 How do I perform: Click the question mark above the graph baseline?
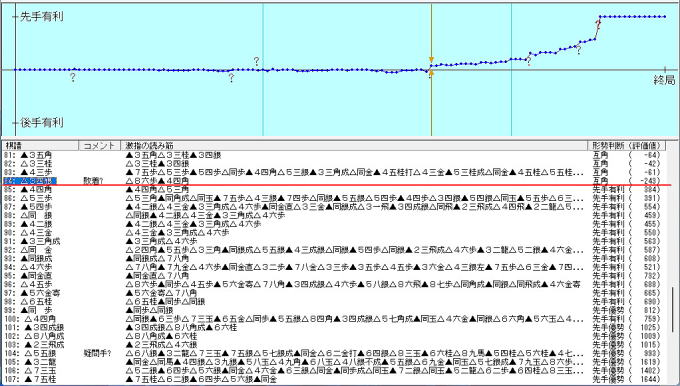[x=256, y=61]
